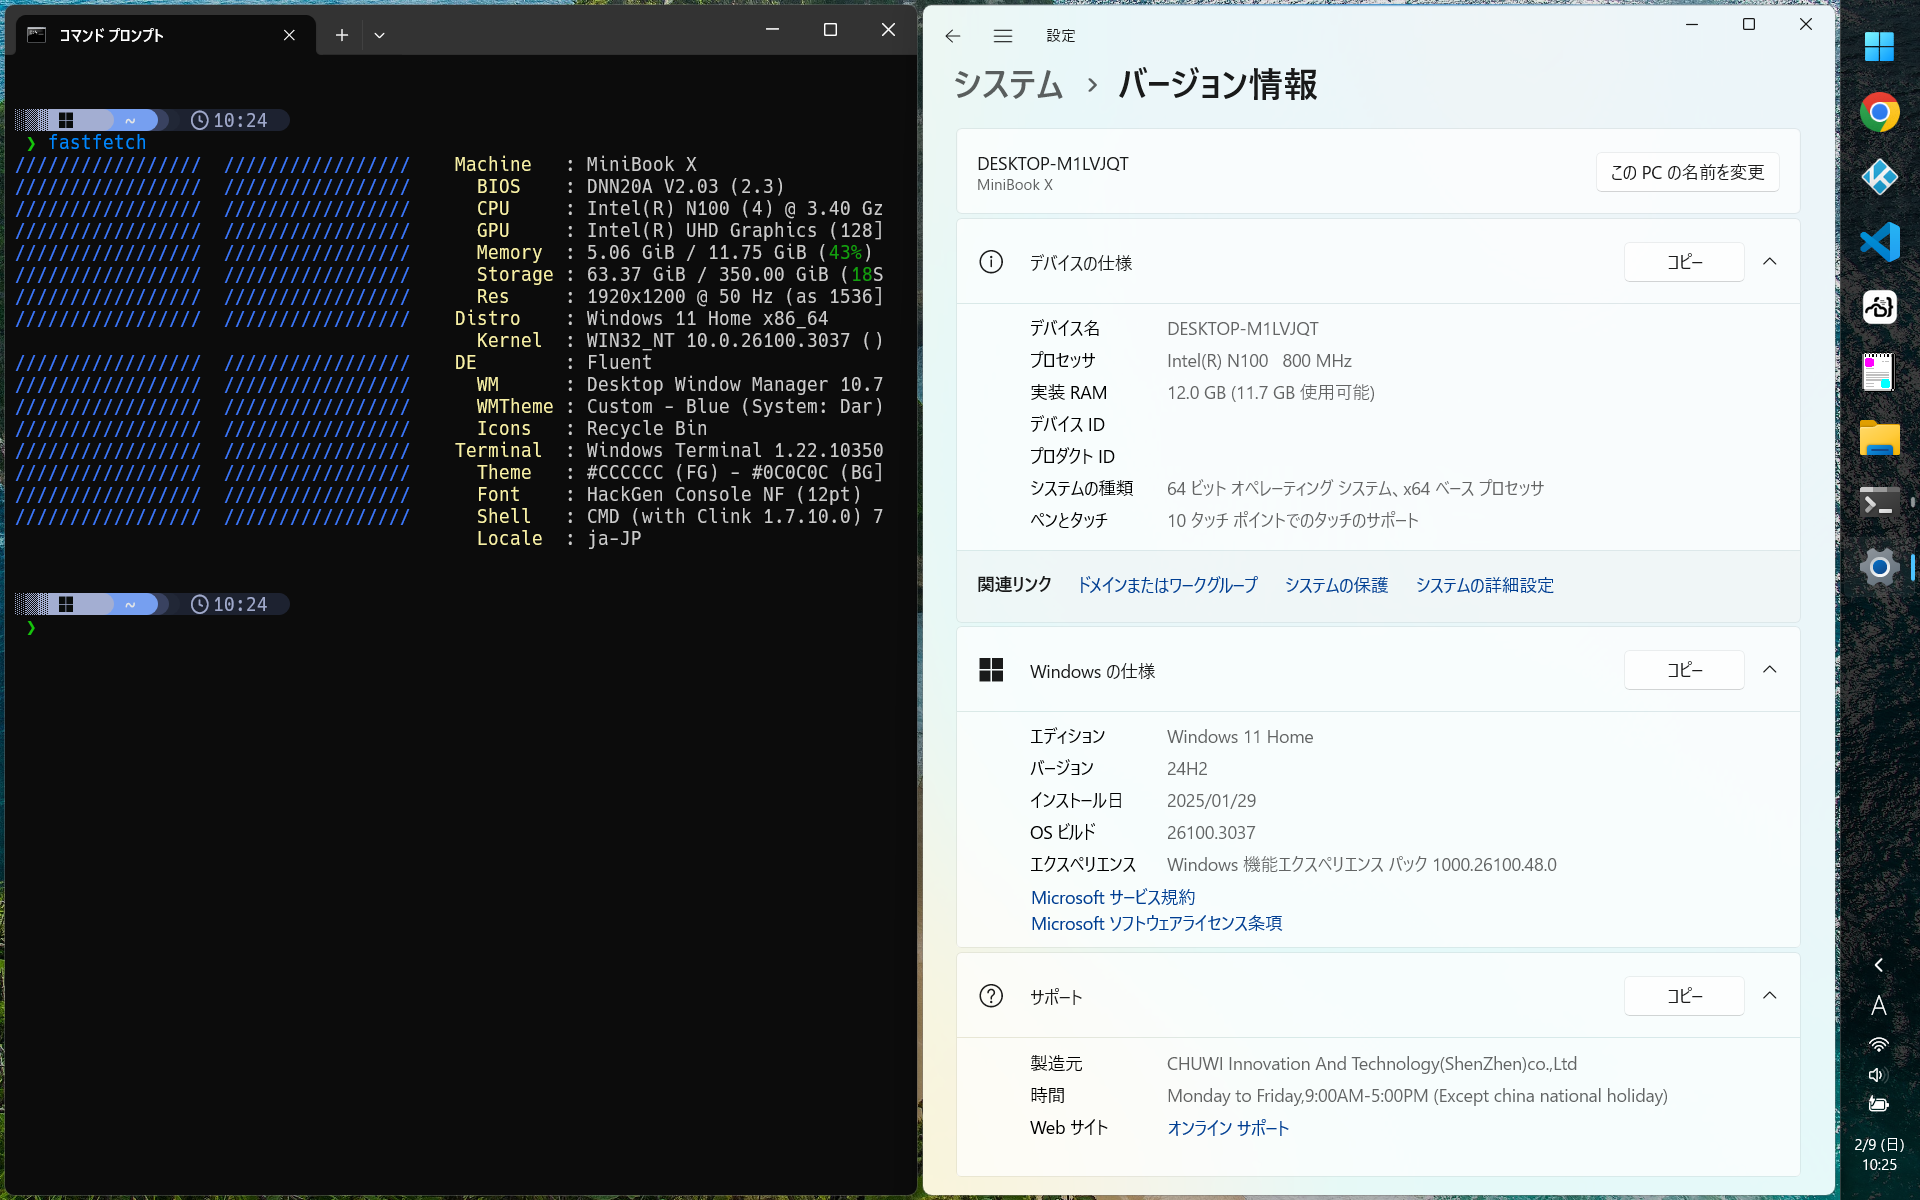Click the question mark icon beside サポート
Viewport: 1920px width, 1200px height.
991,996
